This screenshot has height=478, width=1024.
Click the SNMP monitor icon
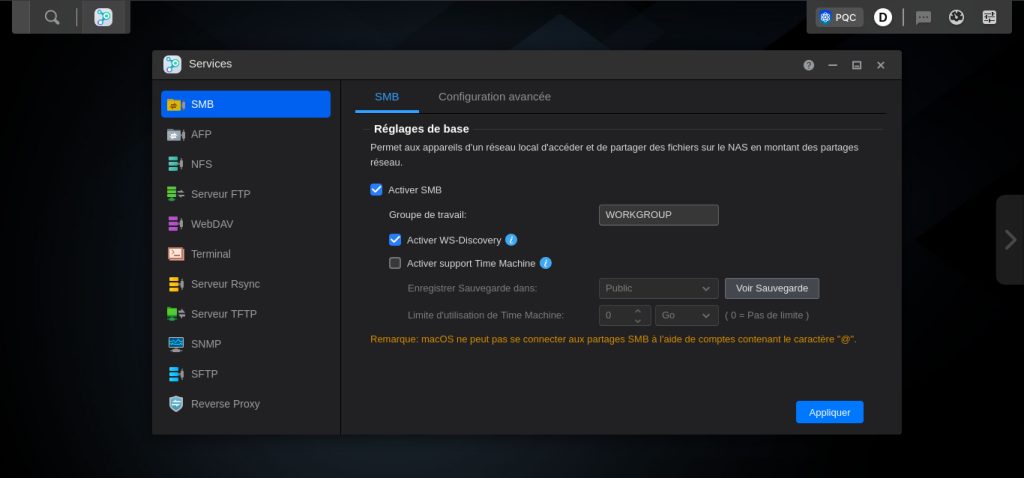tap(176, 344)
